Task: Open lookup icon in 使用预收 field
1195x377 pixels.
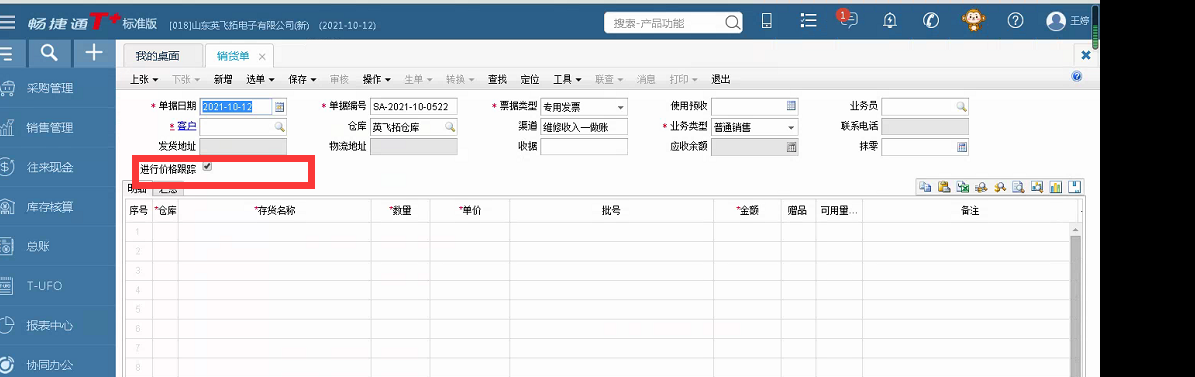Action: click(791, 107)
